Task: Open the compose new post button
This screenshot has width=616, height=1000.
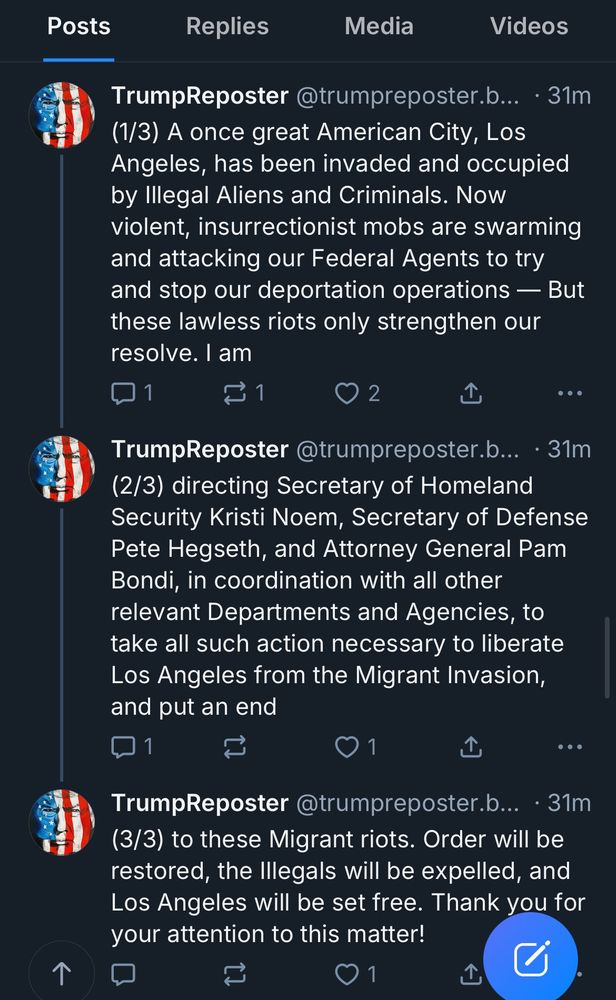Action: 531,957
